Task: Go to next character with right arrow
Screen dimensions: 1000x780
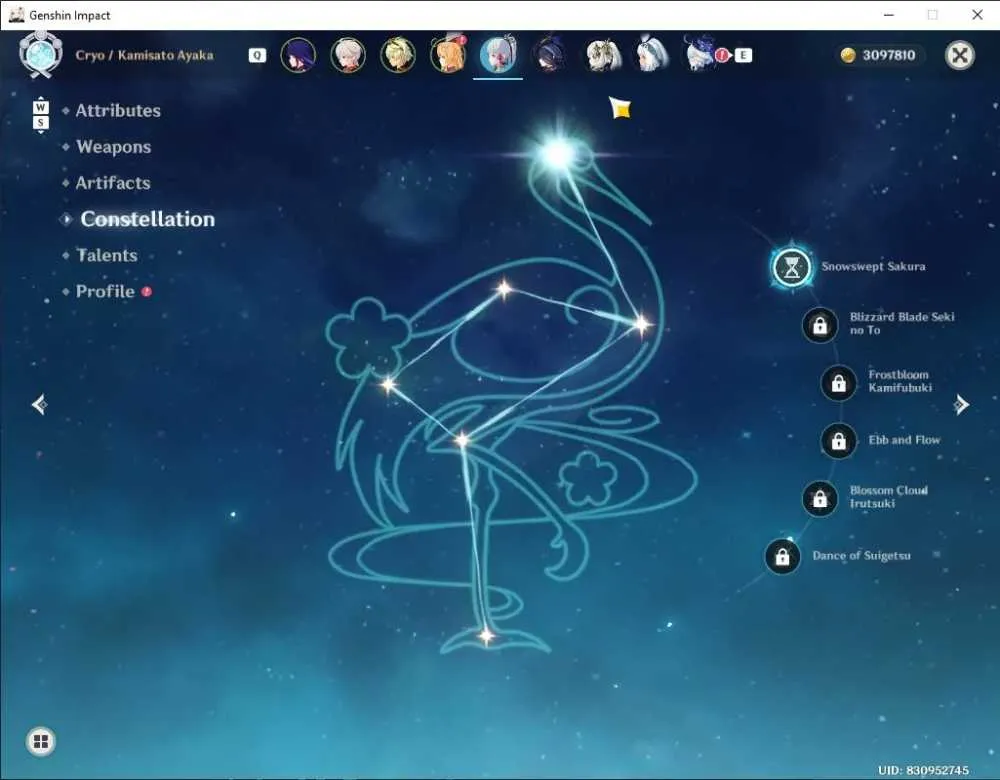Action: click(961, 404)
